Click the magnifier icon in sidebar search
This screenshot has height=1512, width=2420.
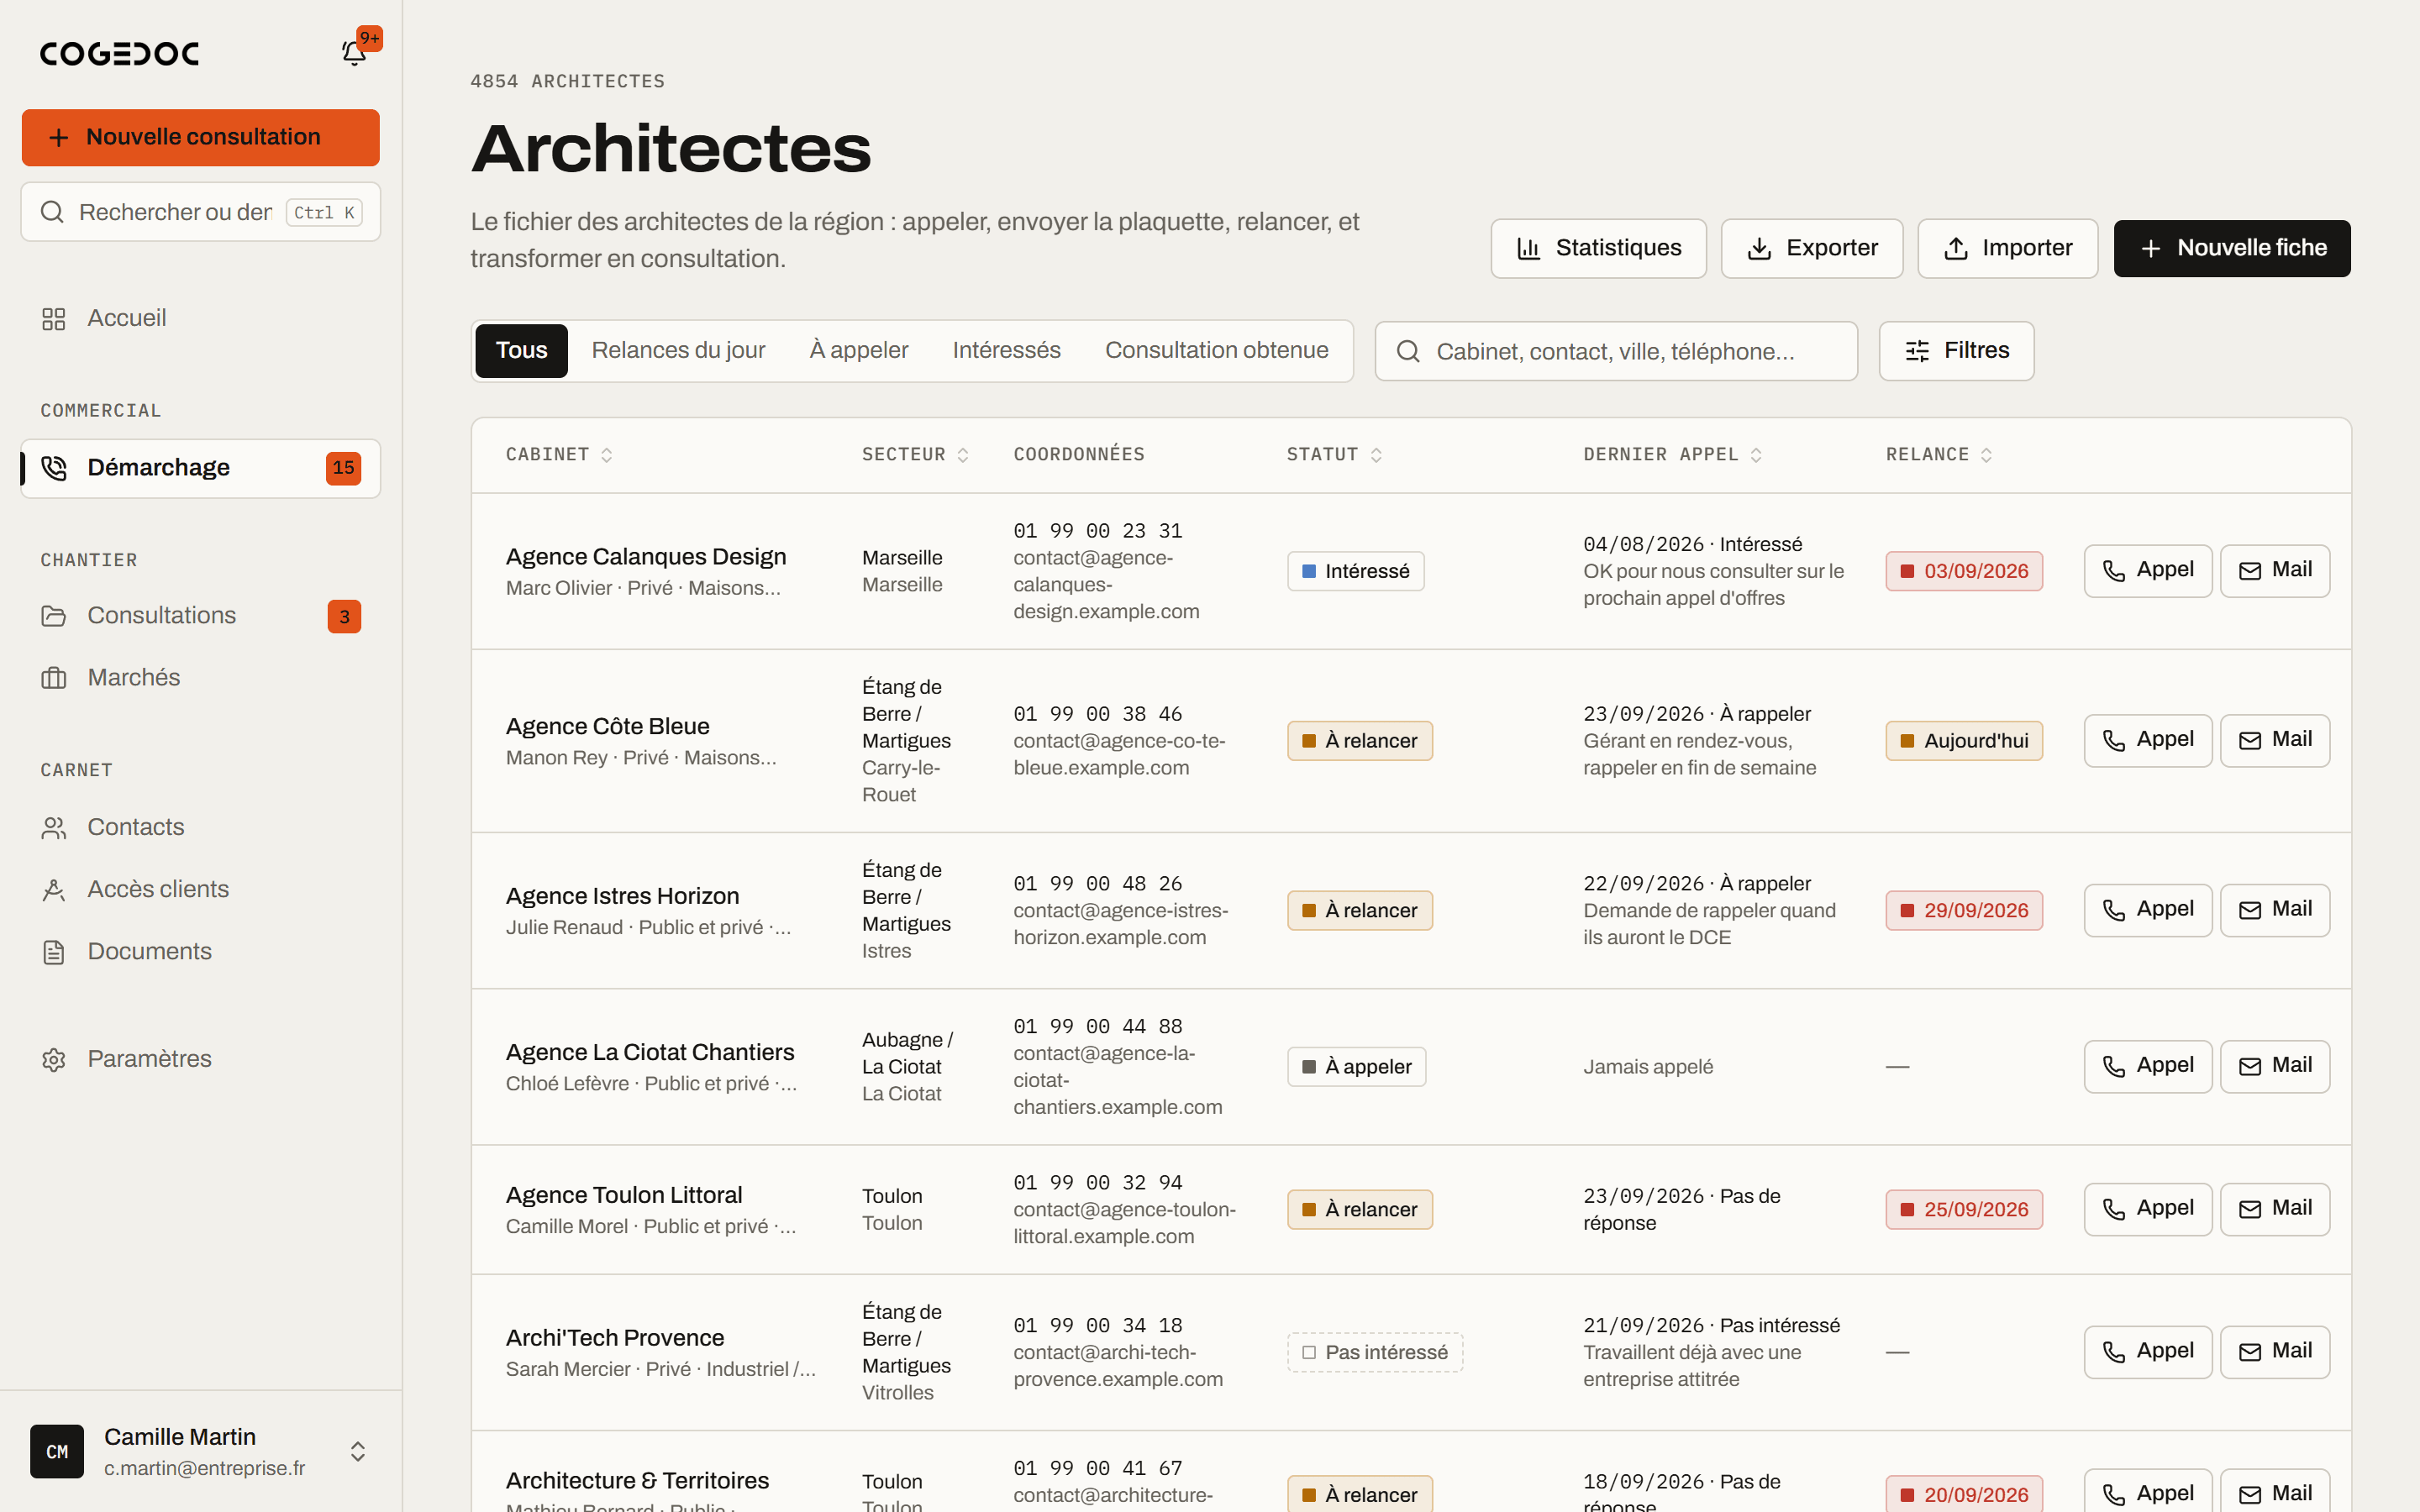pos(52,212)
